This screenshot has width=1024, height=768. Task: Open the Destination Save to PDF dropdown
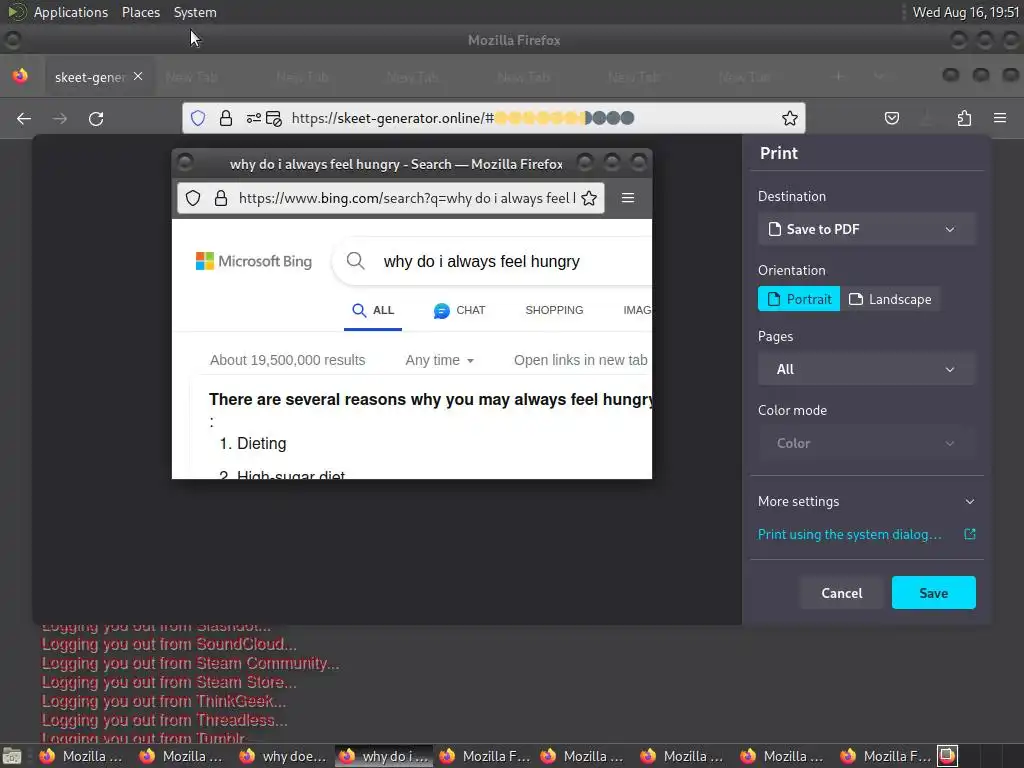(x=867, y=229)
